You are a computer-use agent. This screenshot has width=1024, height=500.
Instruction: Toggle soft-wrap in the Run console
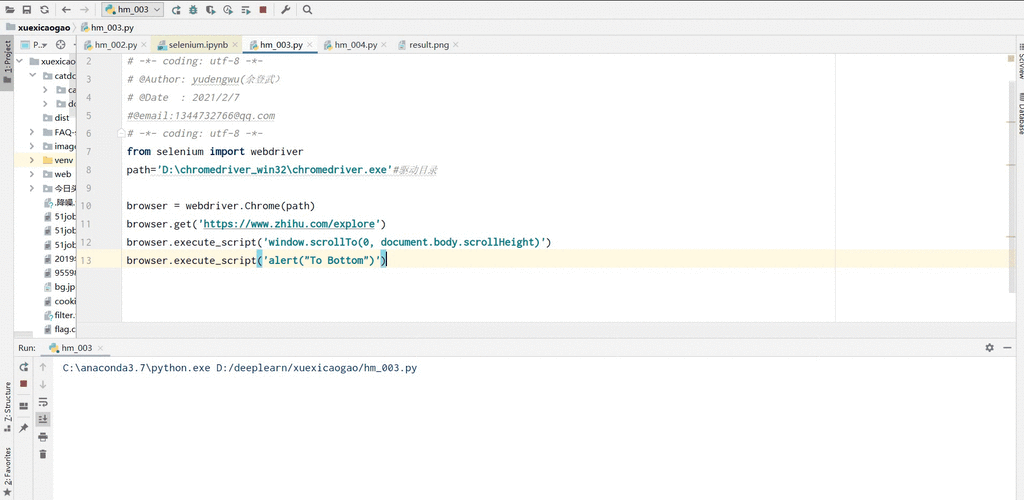tap(43, 402)
